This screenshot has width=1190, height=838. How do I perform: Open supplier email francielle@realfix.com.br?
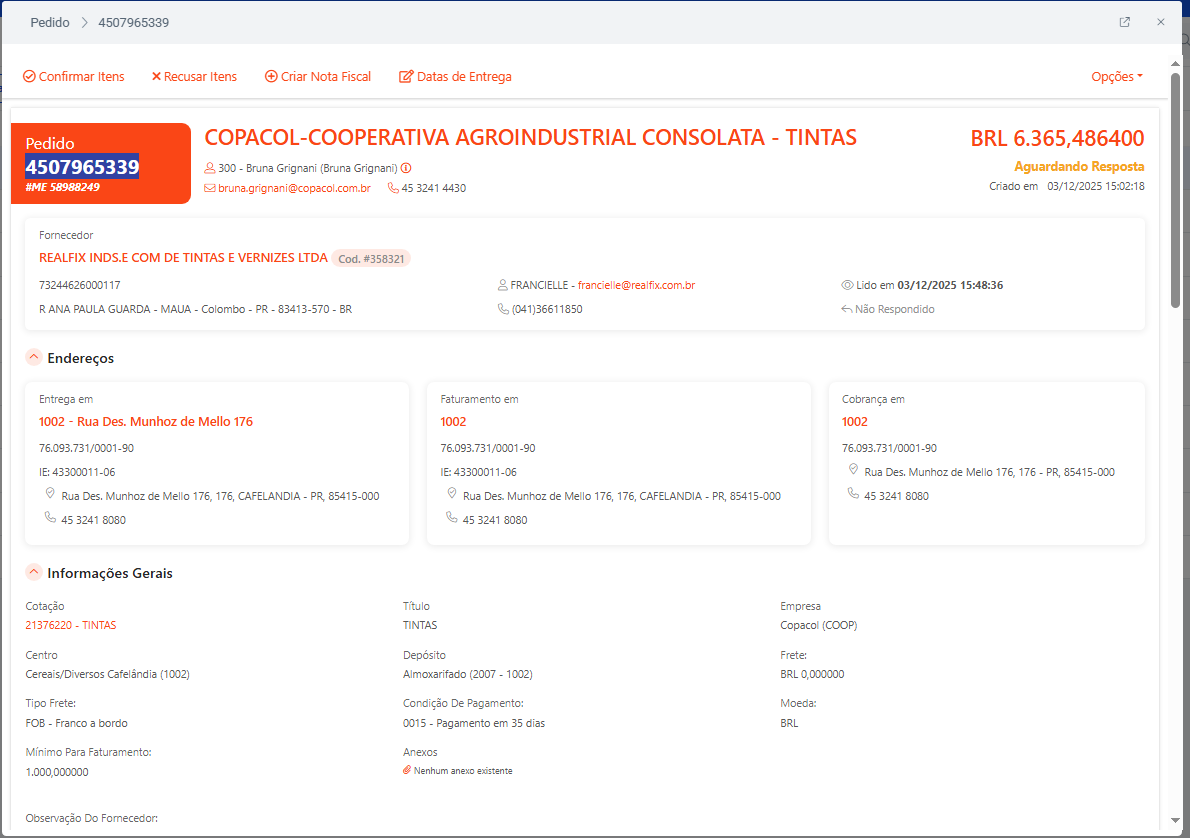point(636,285)
